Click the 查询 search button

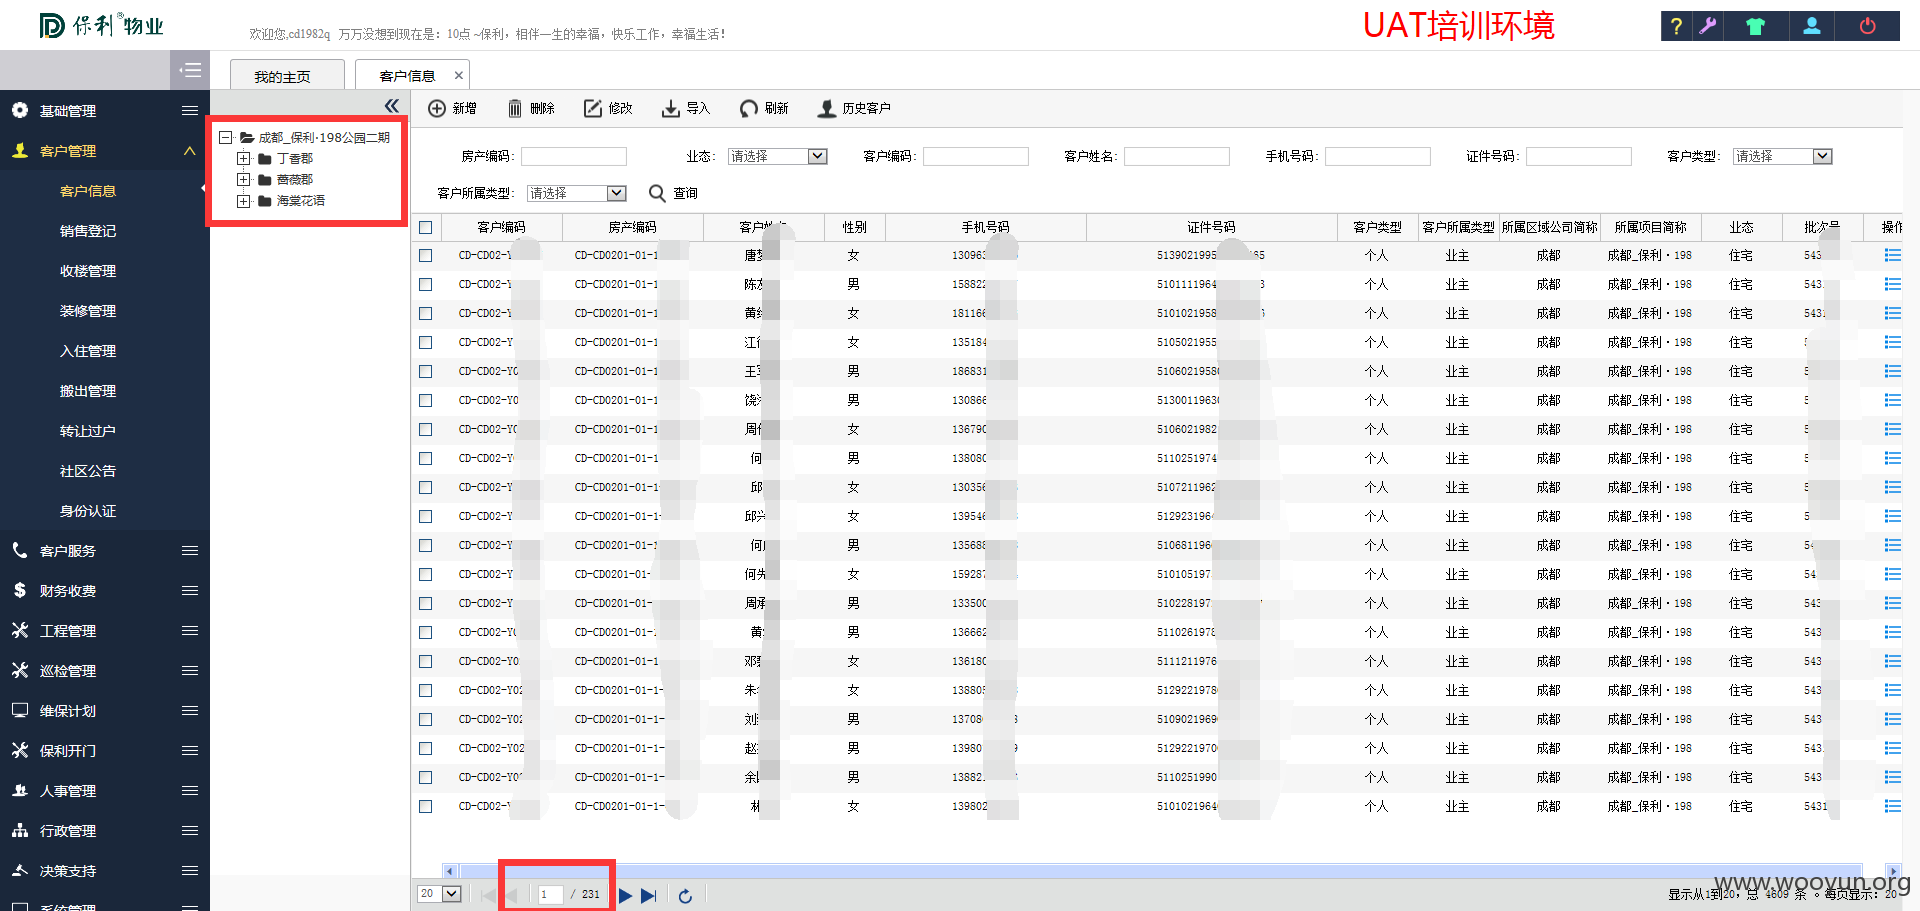[673, 193]
